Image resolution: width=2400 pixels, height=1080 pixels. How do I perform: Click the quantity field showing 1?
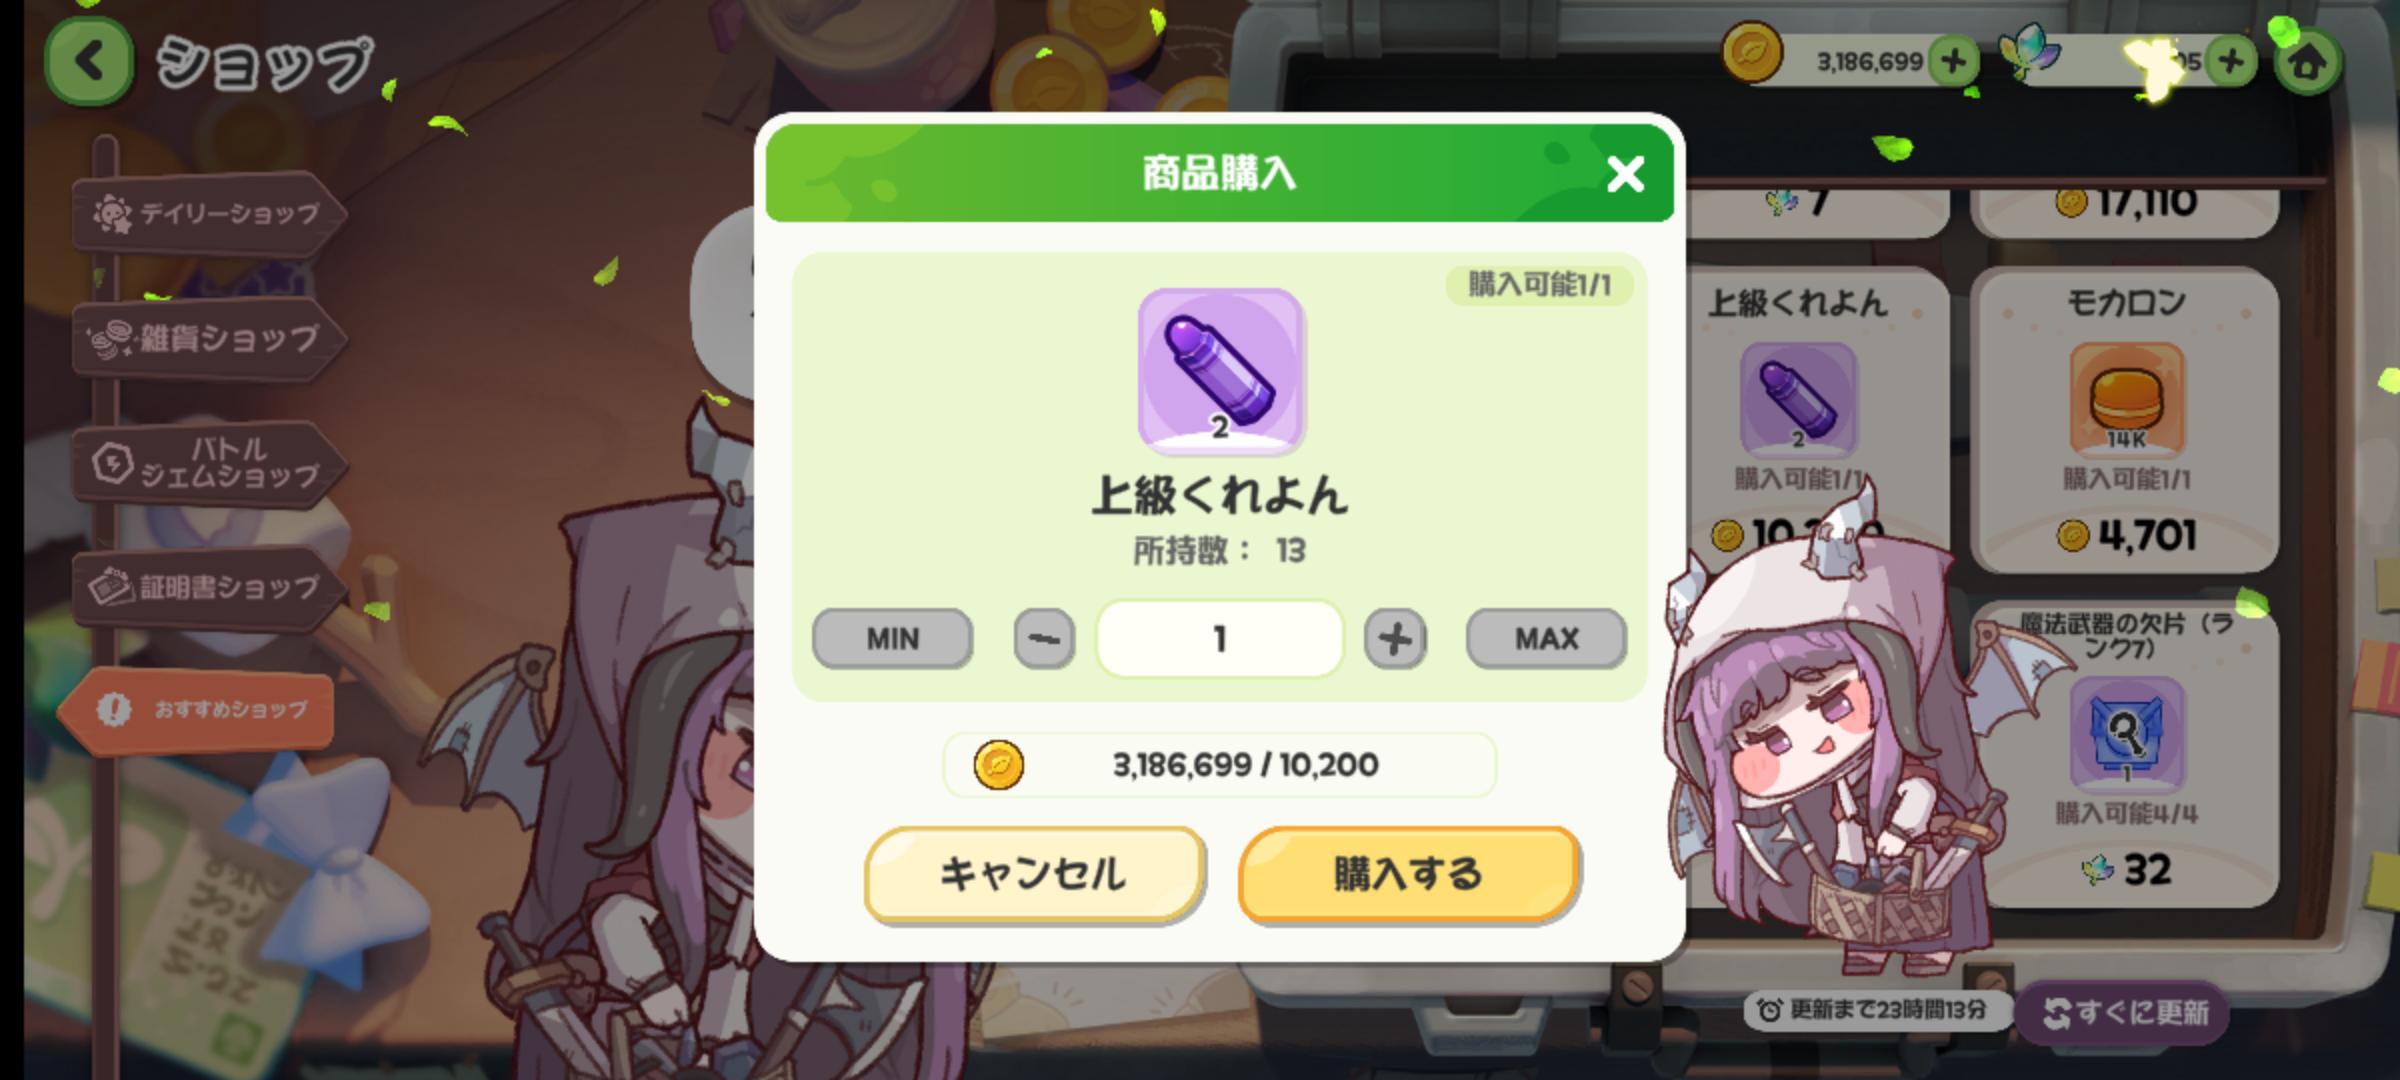(x=1220, y=638)
